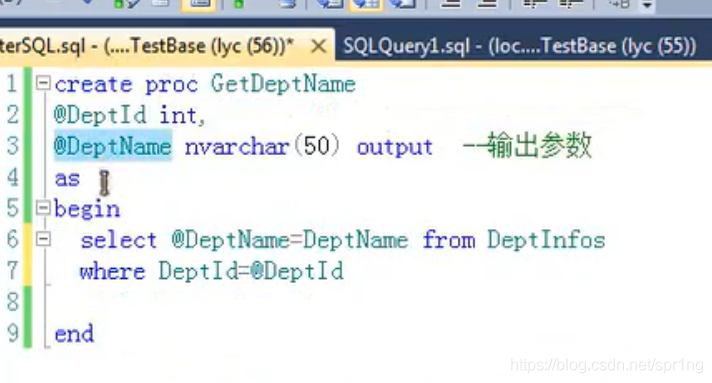Click the 'nvarchar' type on line 3
The height and width of the screenshot is (383, 712).
click(237, 147)
